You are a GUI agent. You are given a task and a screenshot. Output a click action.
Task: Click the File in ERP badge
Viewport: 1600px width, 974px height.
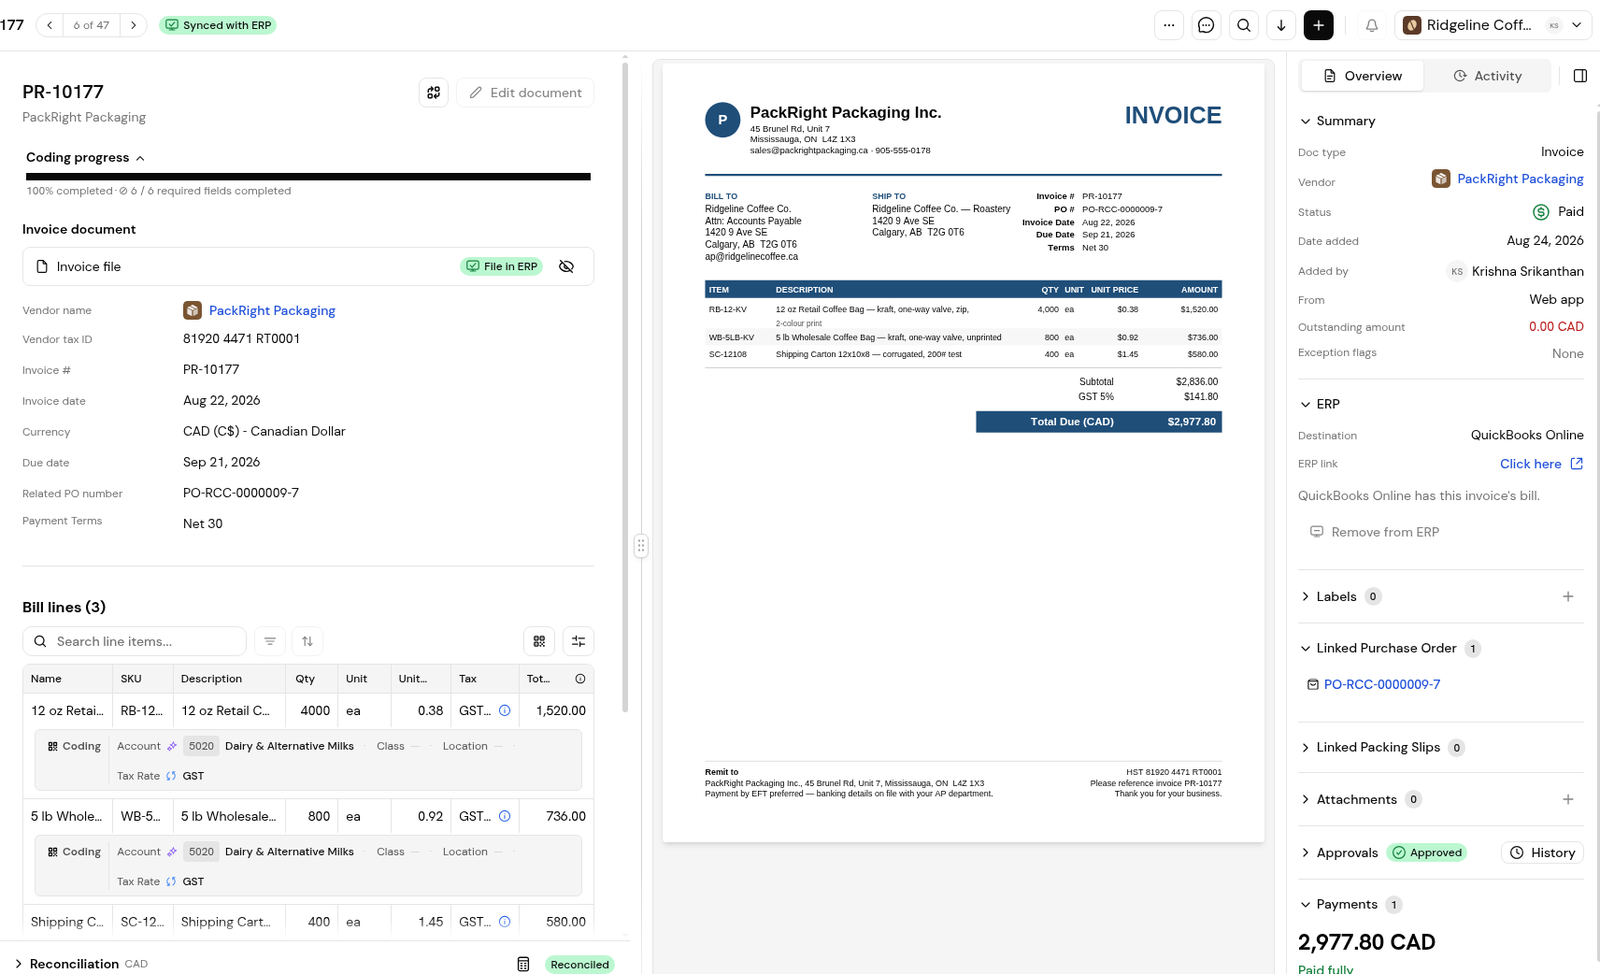tap(501, 267)
